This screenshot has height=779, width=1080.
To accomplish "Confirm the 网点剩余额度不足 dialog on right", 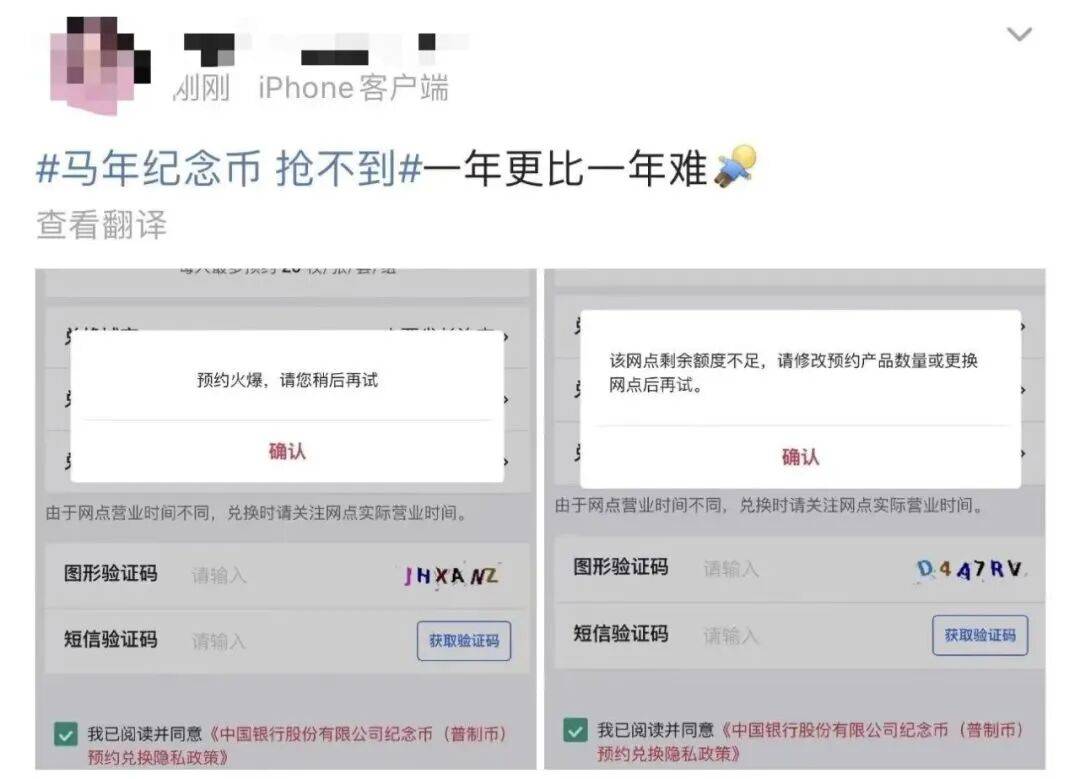I will click(x=800, y=457).
